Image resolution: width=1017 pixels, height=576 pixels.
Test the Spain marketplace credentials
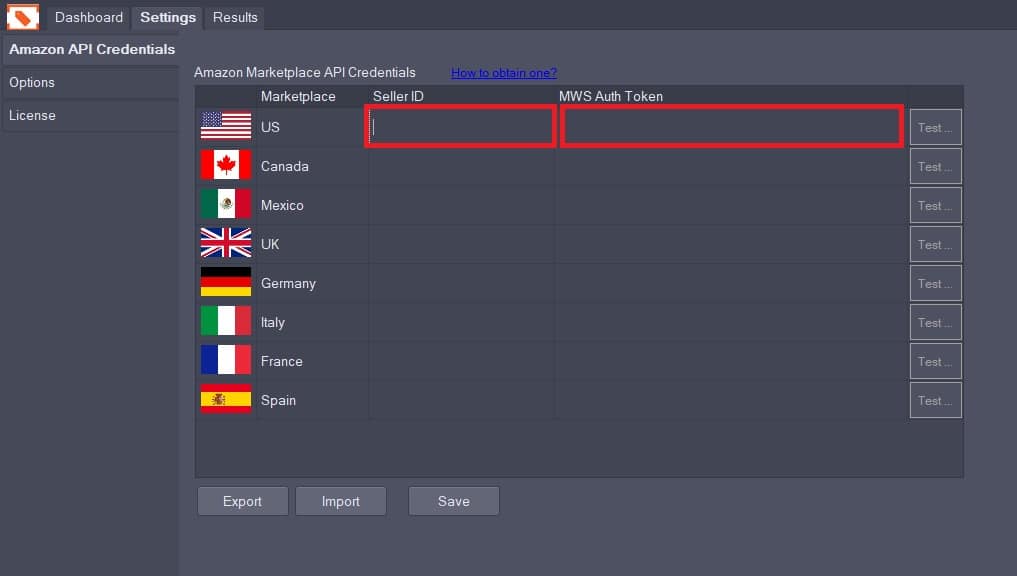point(935,400)
